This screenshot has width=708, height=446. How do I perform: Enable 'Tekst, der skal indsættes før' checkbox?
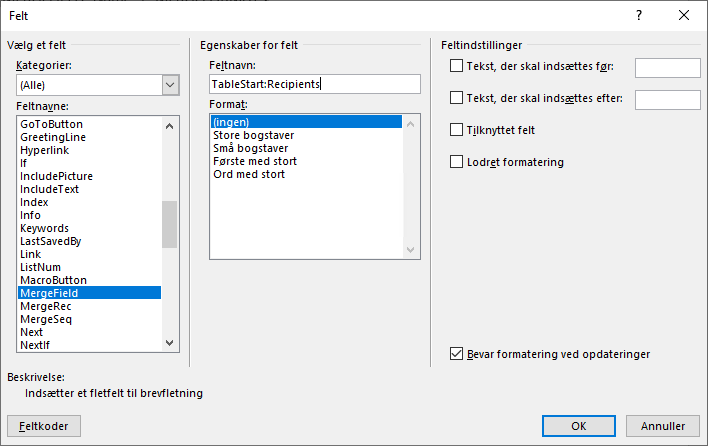pyautogui.click(x=456, y=66)
